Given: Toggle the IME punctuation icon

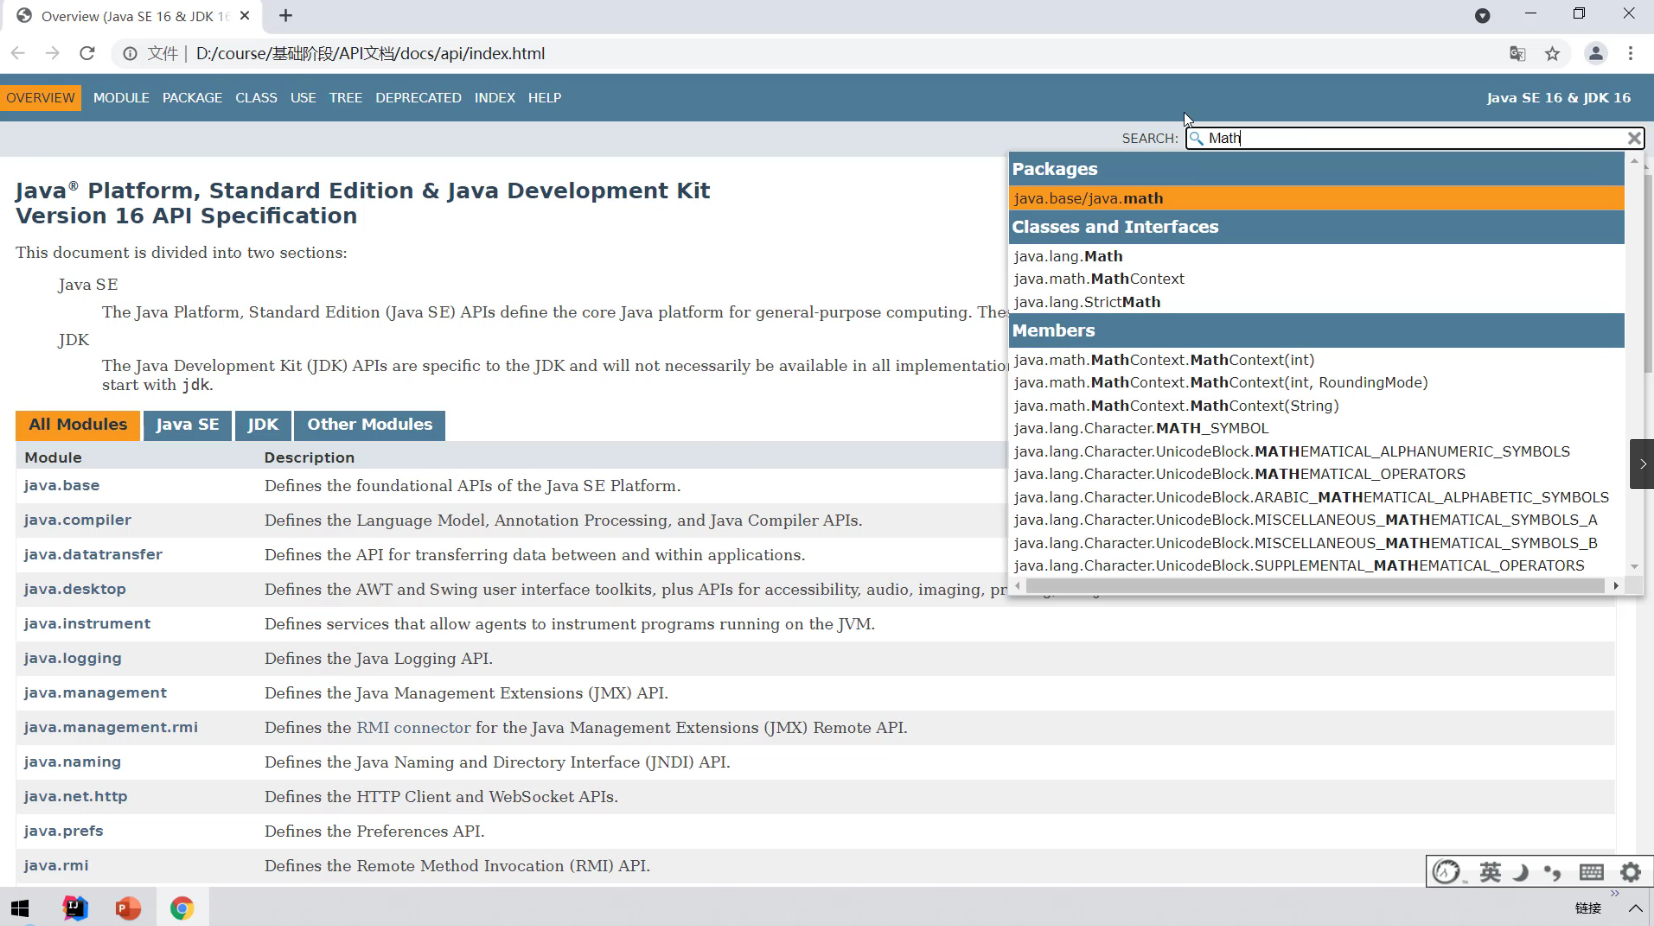Looking at the screenshot, I should tap(1553, 872).
